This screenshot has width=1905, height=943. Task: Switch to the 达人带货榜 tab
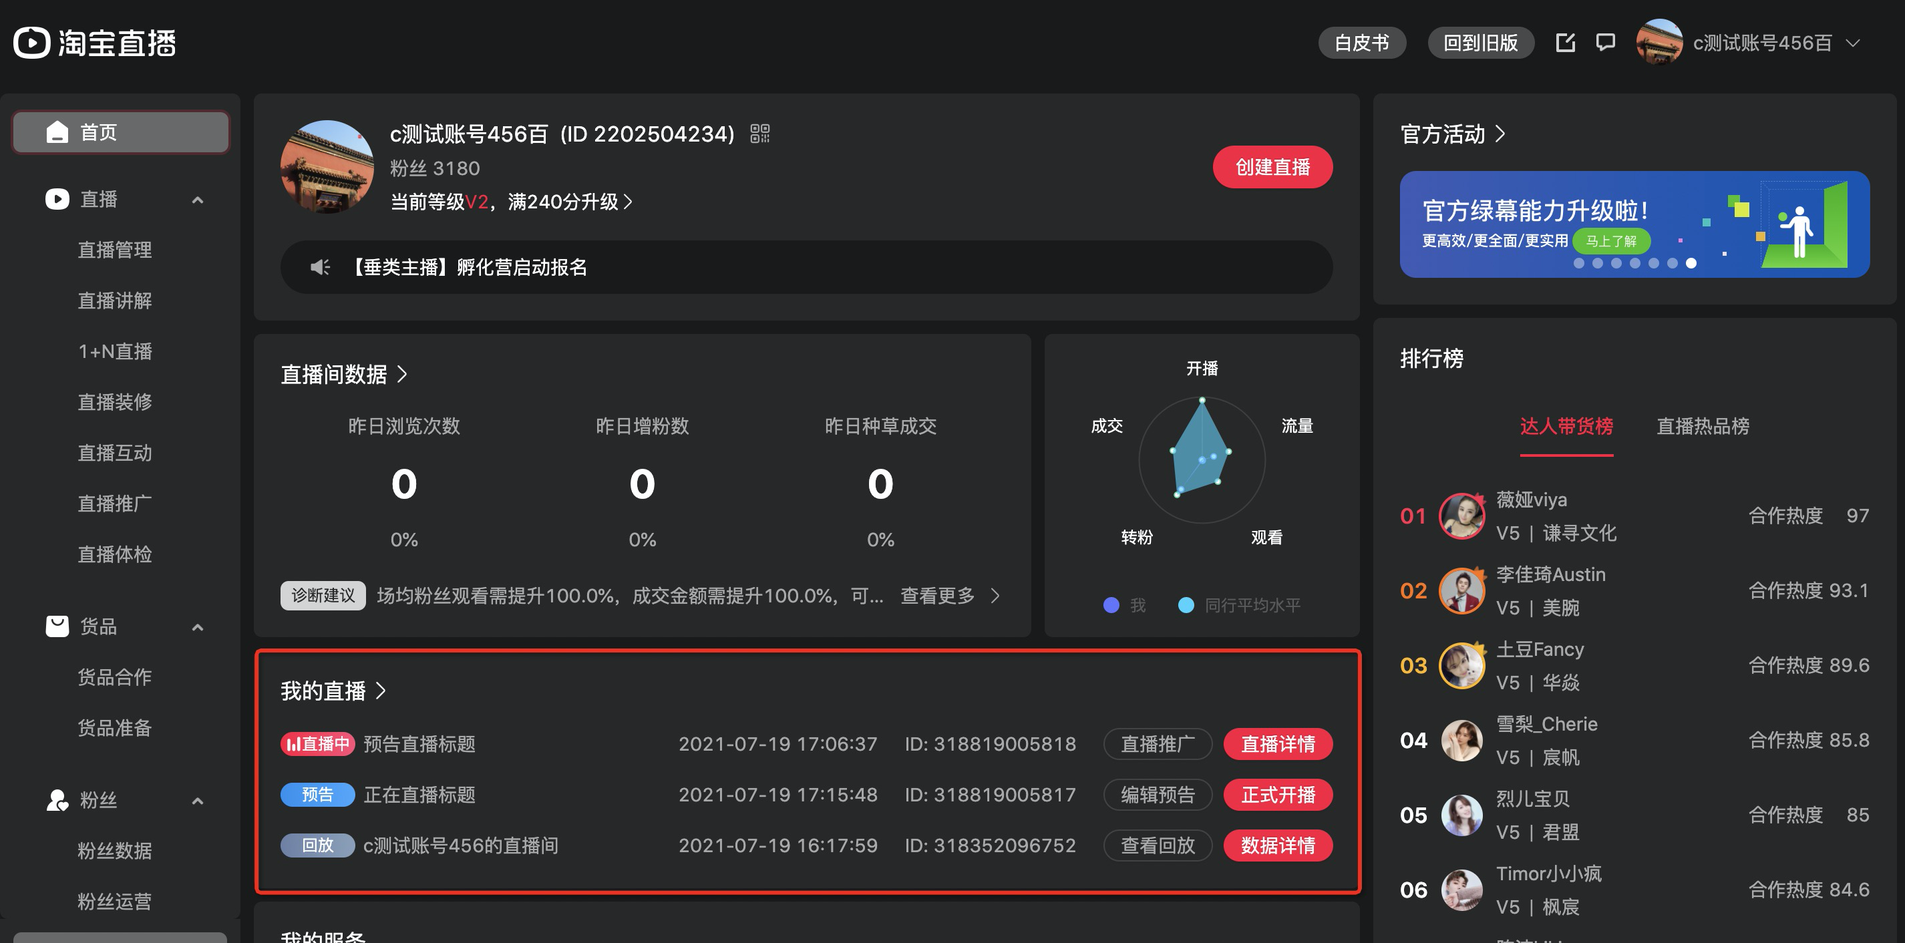coord(1566,426)
